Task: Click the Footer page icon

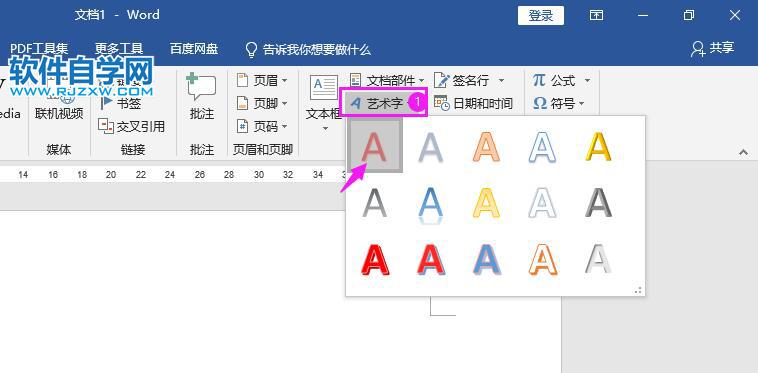Action: coord(242,103)
